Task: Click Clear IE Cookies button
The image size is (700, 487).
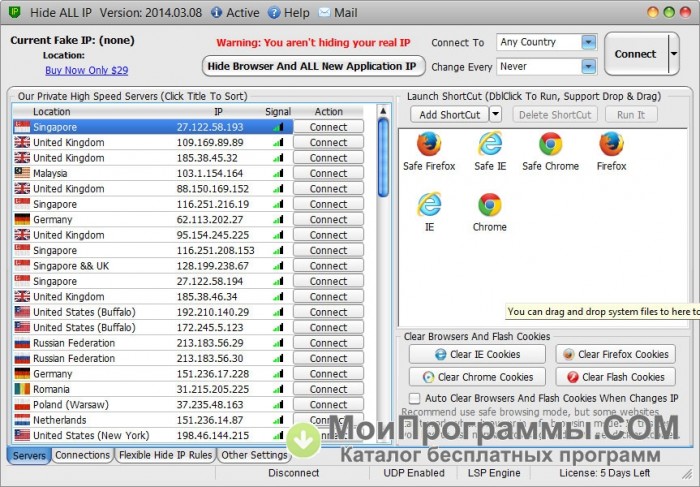Action: 477,354
